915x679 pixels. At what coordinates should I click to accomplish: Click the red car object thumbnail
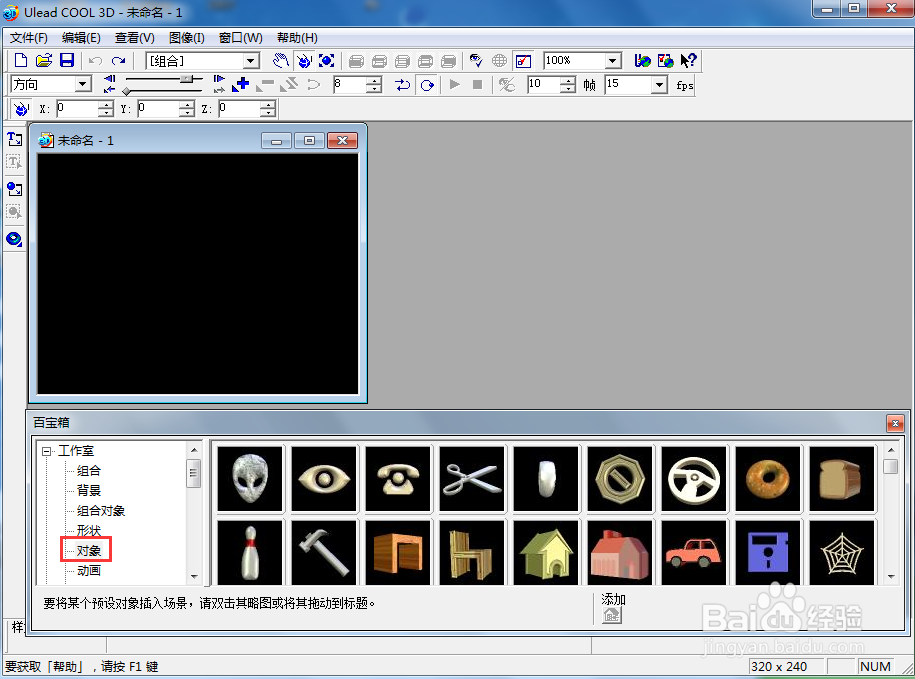[694, 553]
